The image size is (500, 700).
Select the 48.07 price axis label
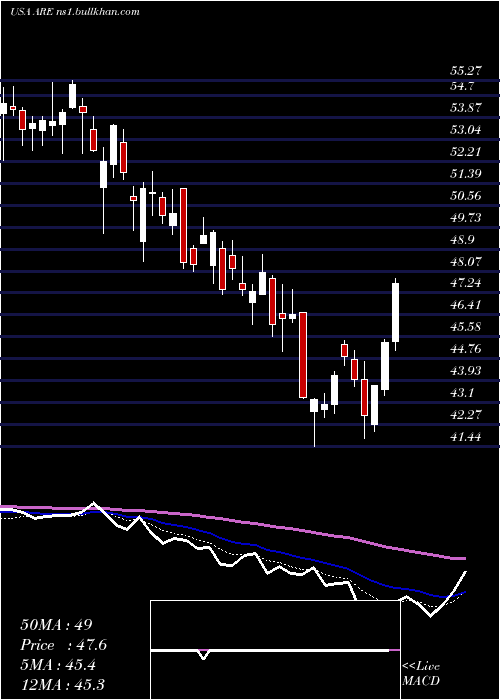466,261
